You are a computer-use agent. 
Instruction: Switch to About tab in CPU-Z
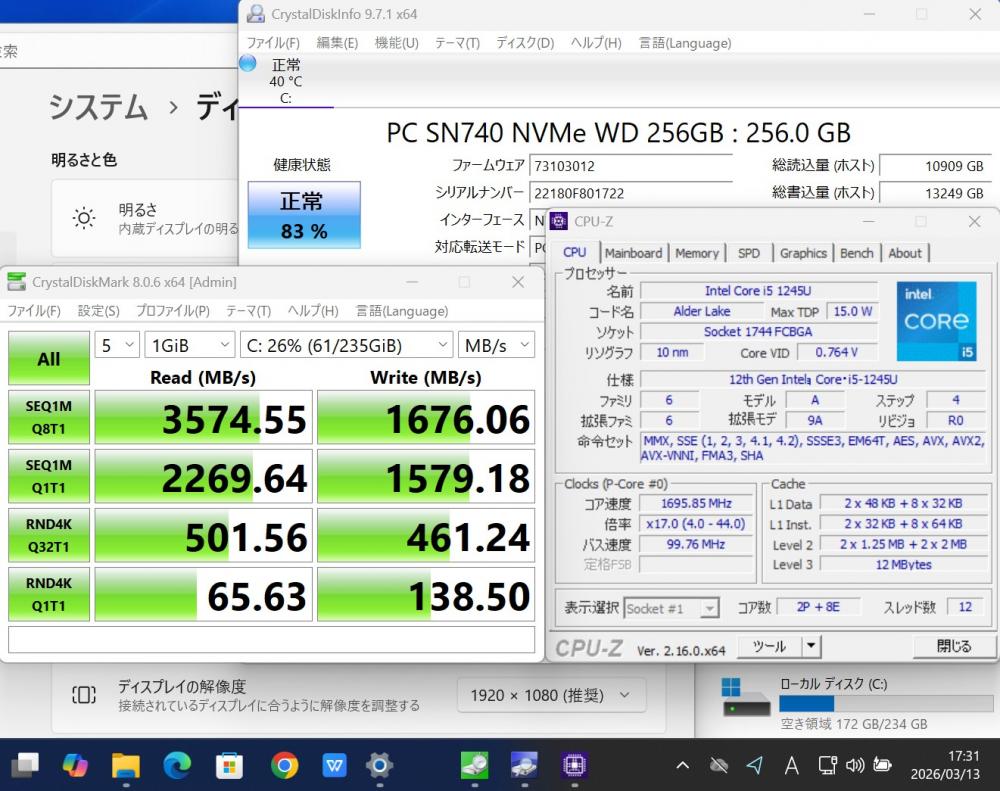tap(904, 253)
